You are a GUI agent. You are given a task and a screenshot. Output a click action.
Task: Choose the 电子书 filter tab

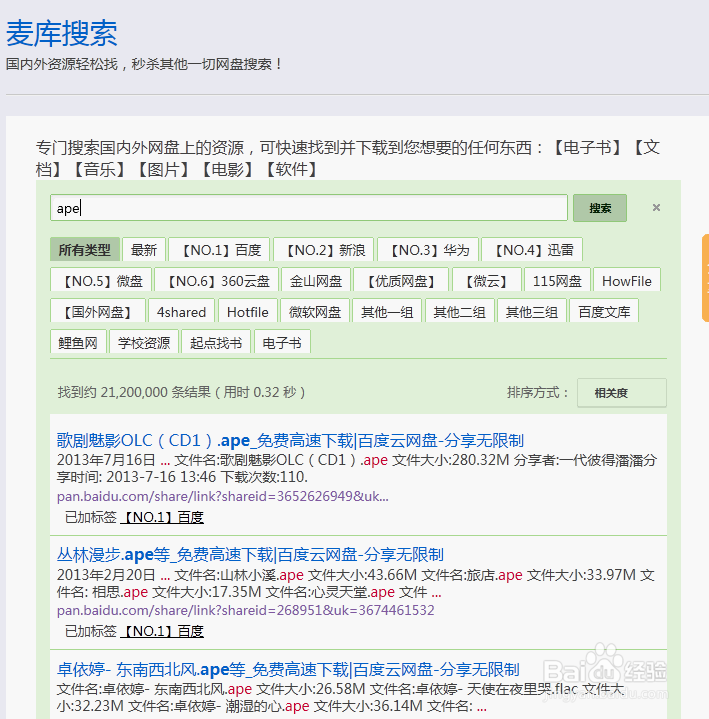point(282,342)
